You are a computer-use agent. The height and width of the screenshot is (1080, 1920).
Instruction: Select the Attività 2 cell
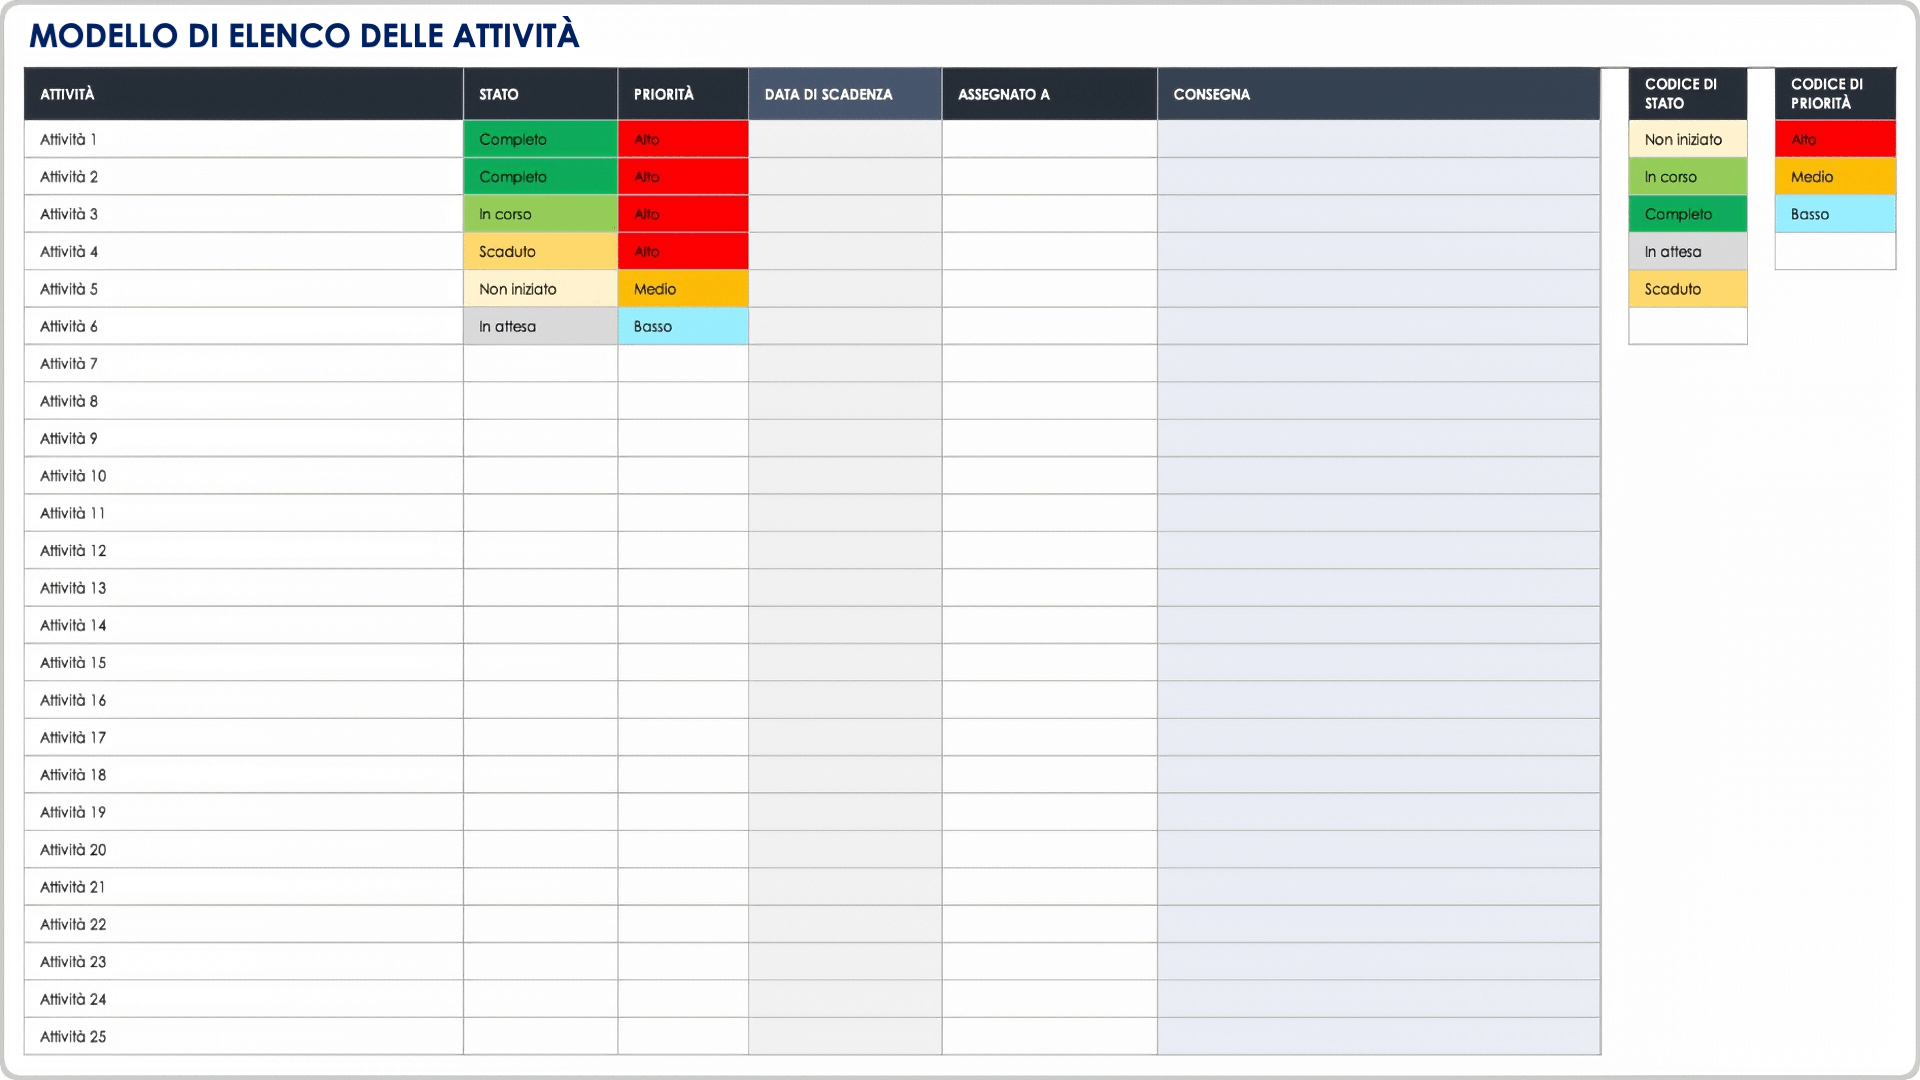243,177
